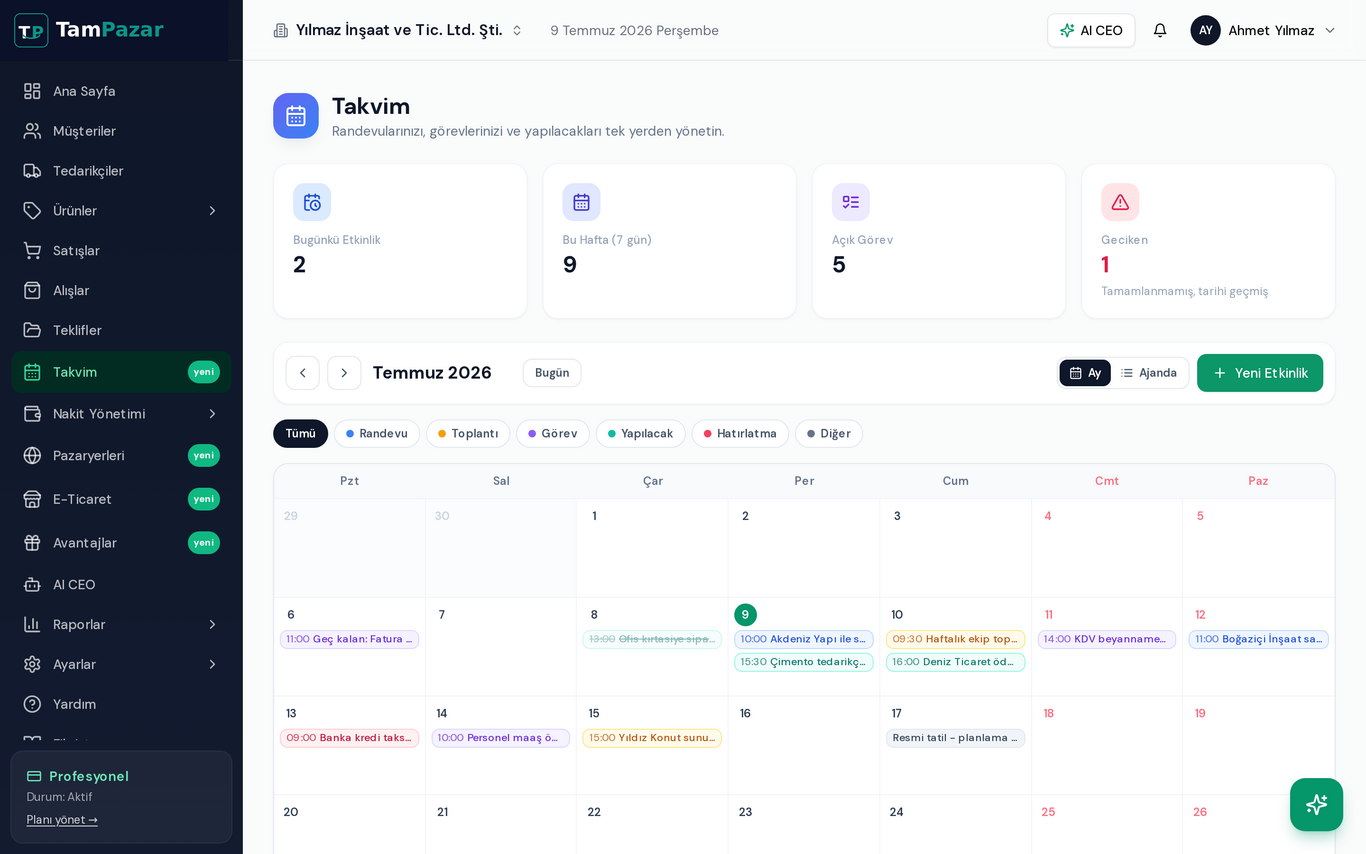Filter events by Toplantı chip
Screen dimensions: 1366x854
[468, 434]
